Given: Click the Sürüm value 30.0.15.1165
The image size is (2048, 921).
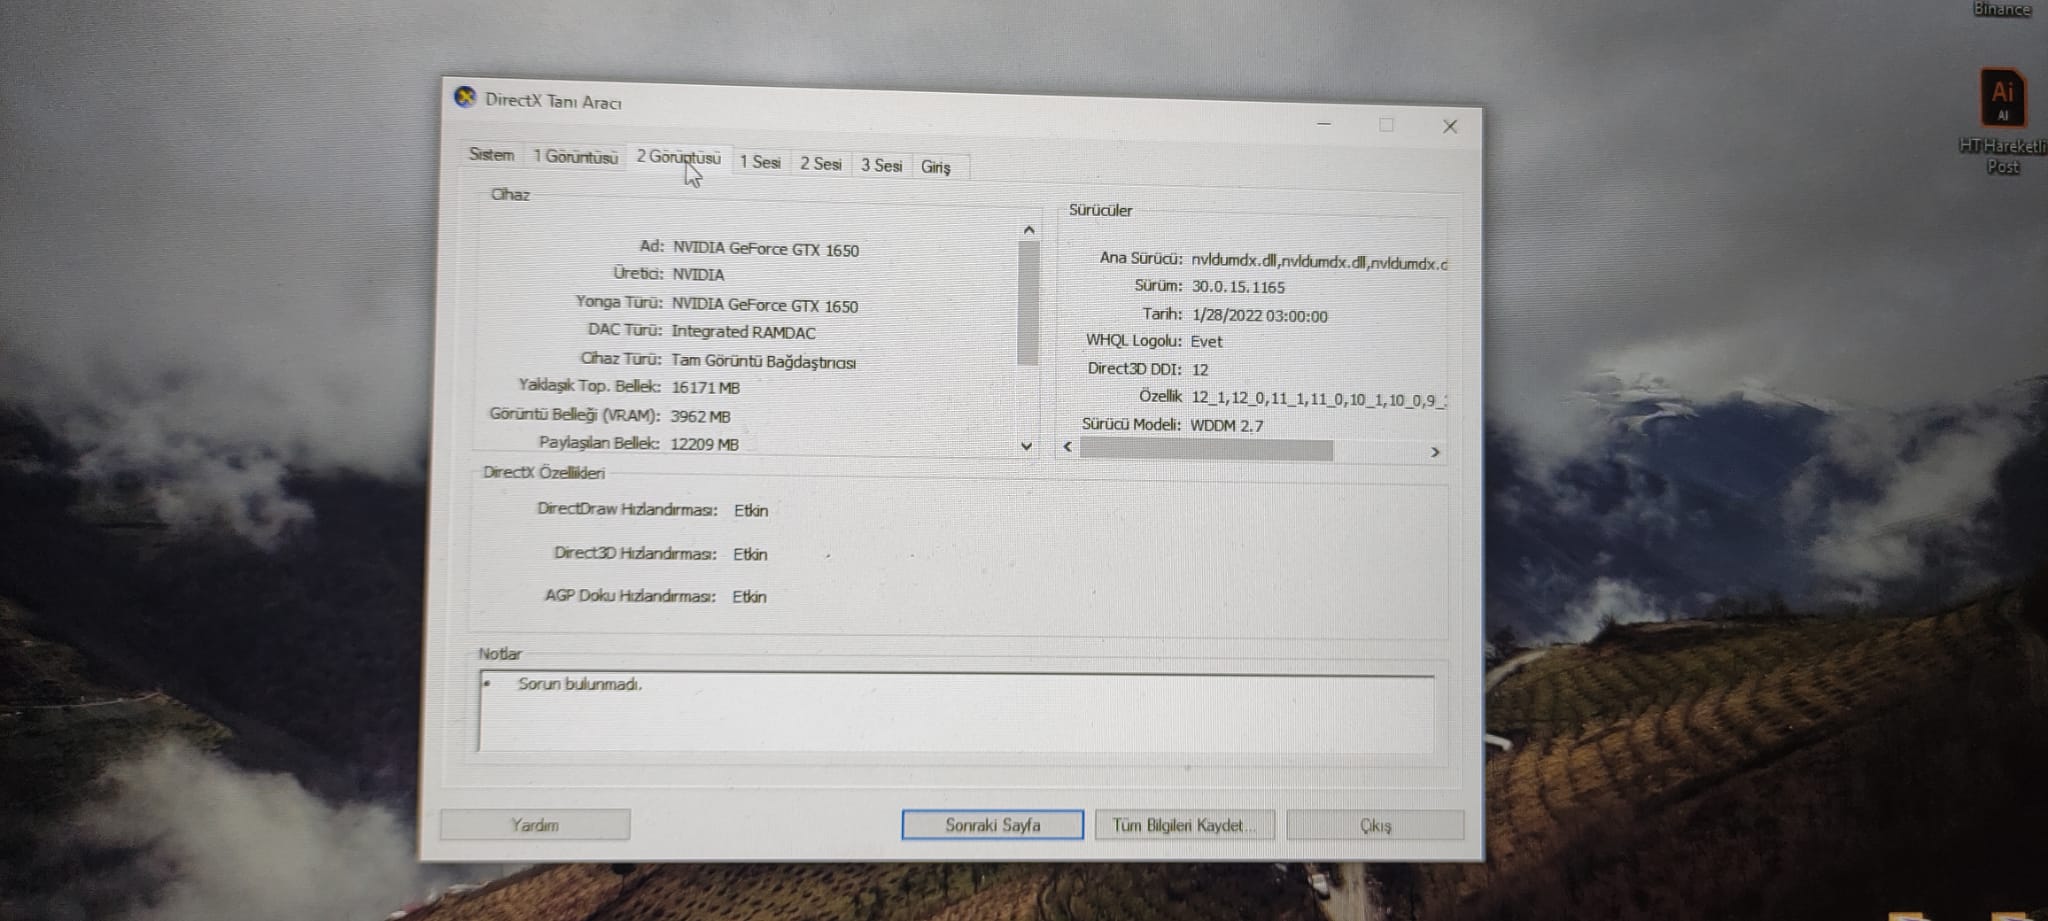Looking at the screenshot, I should tap(1238, 287).
